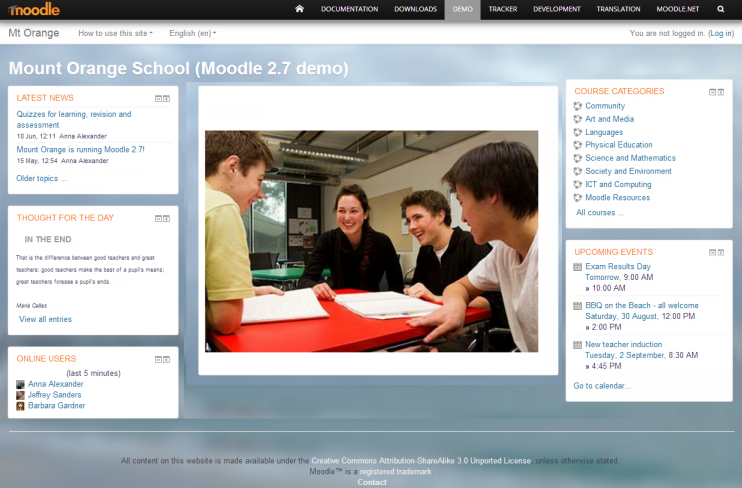Click the Mount Orange School page heading
Viewport: 742px width, 488px height.
point(179,69)
